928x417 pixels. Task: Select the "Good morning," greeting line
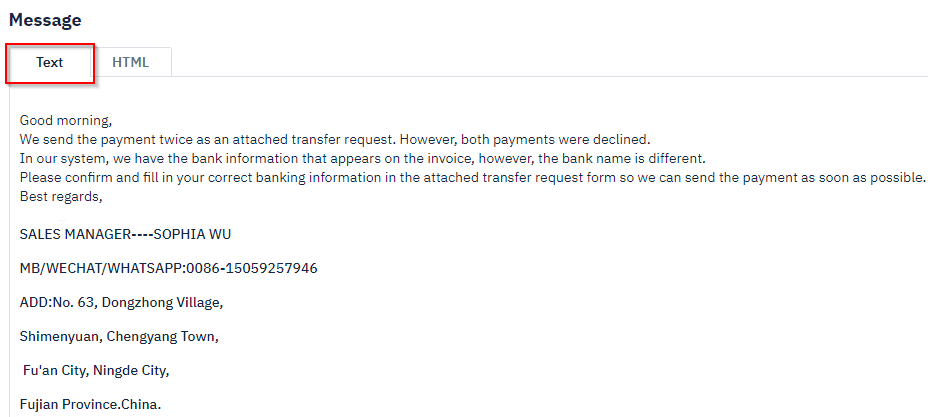(66, 121)
